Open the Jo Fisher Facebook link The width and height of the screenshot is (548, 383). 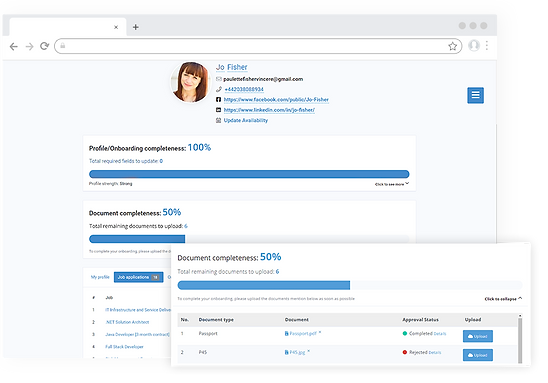pyautogui.click(x=276, y=100)
